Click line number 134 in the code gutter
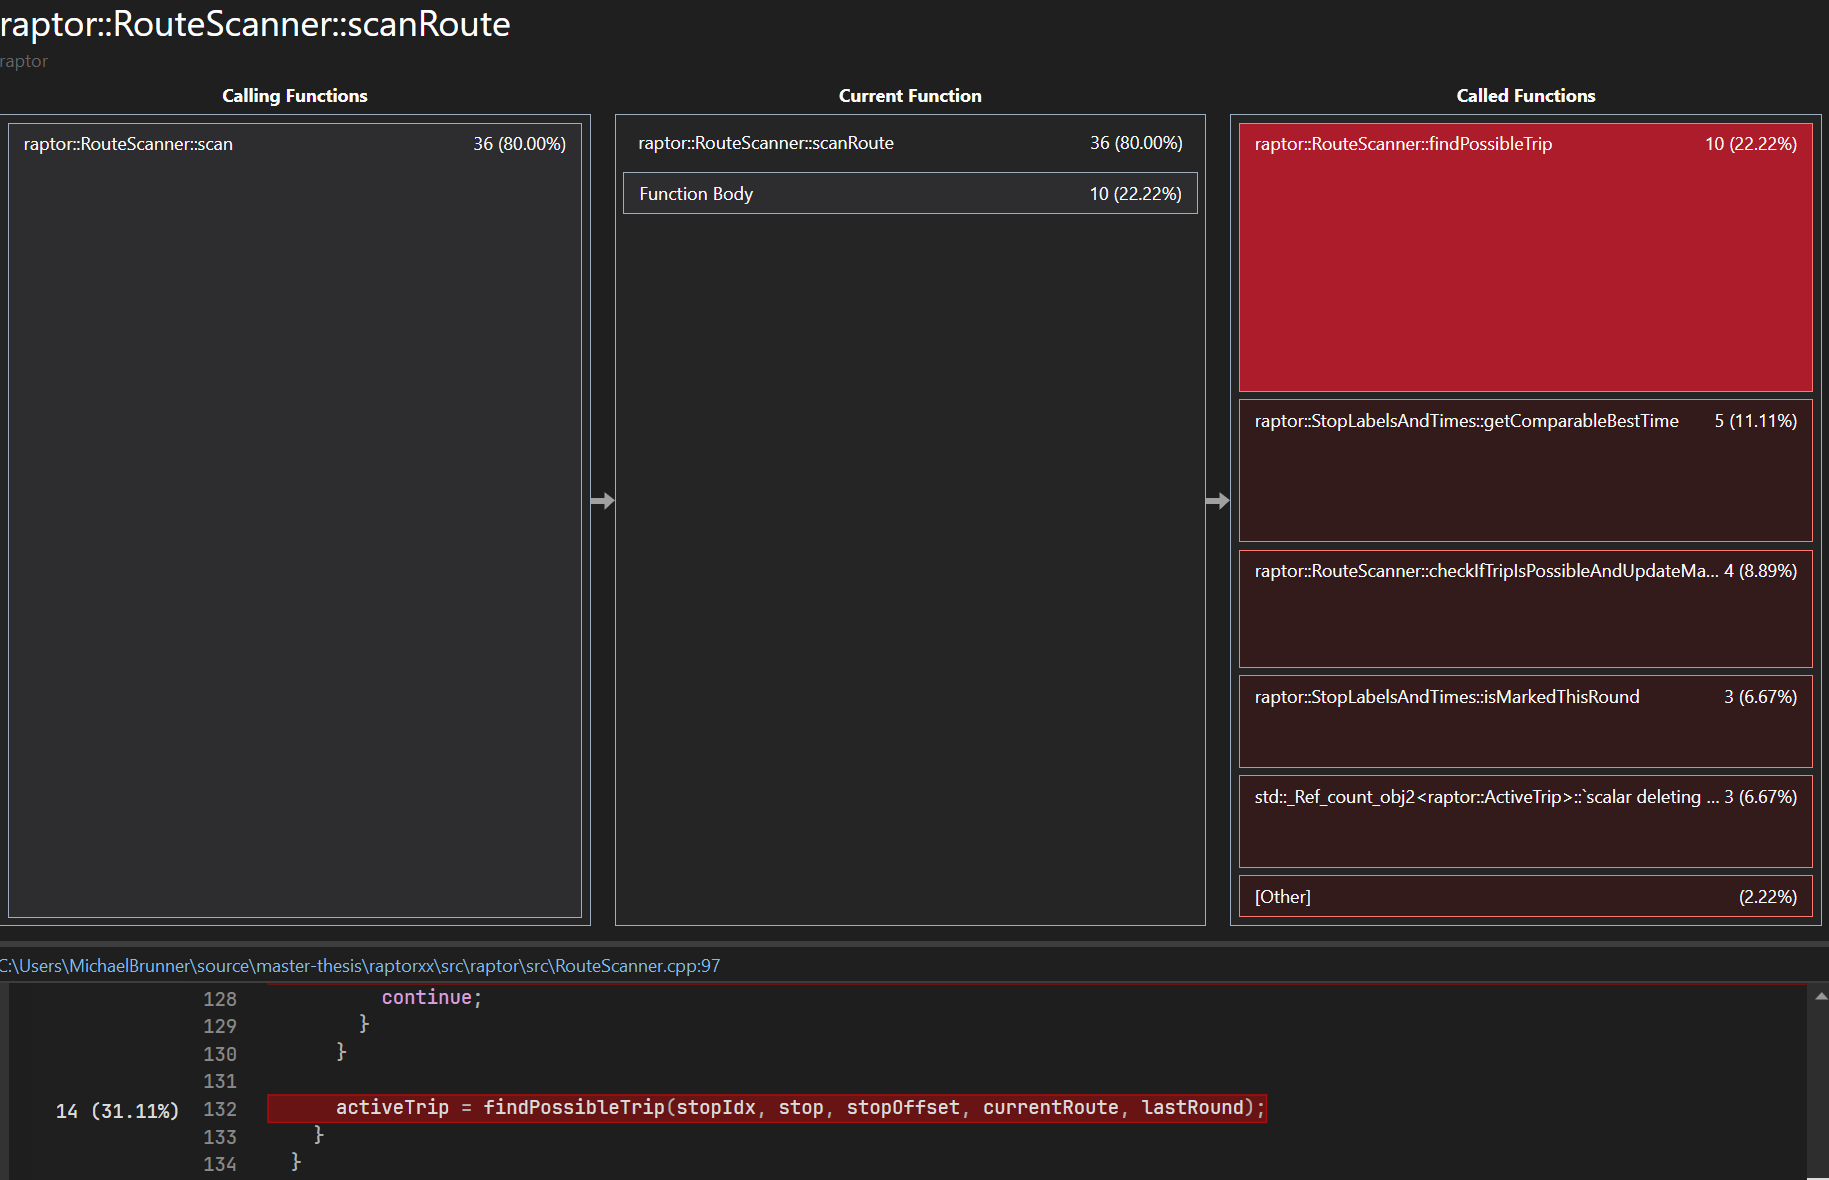Viewport: 1829px width, 1180px height. click(x=220, y=1164)
